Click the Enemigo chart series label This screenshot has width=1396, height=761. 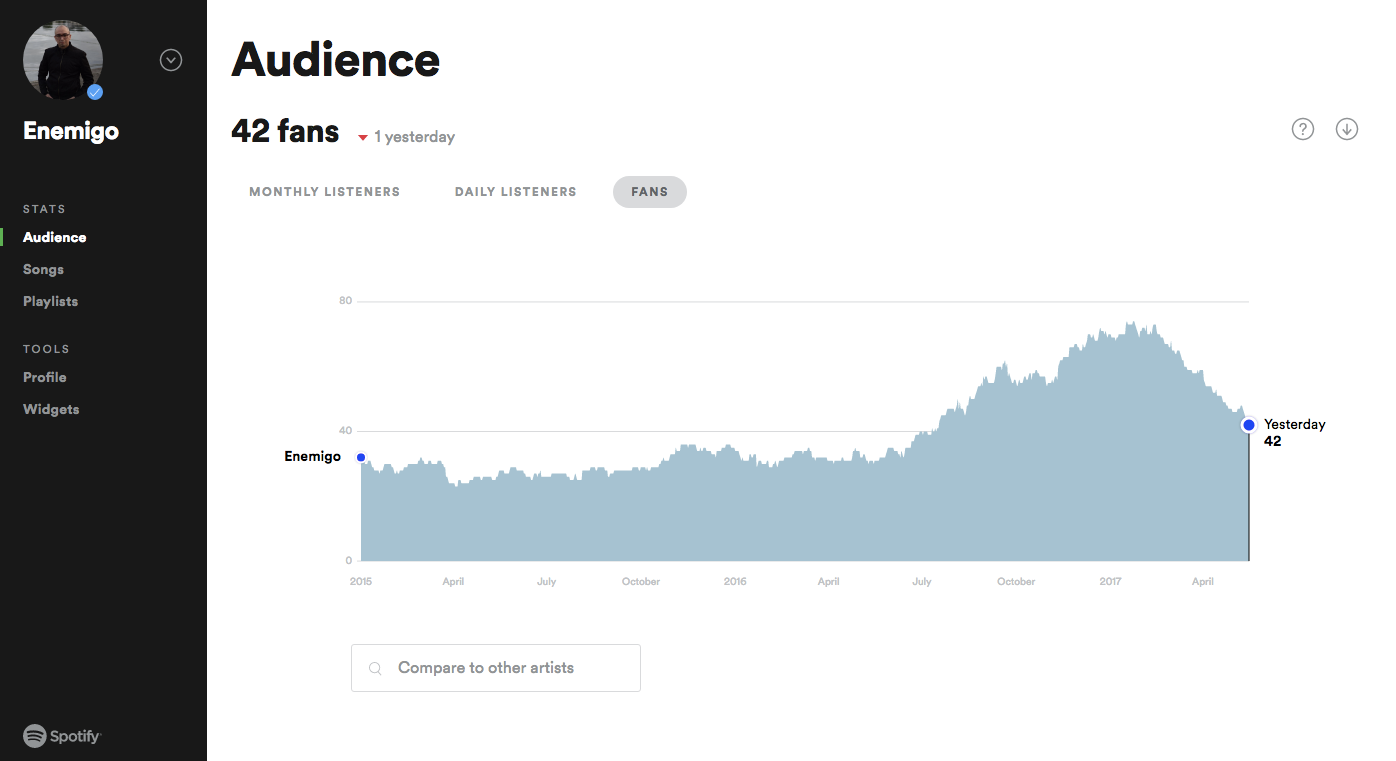coord(312,456)
